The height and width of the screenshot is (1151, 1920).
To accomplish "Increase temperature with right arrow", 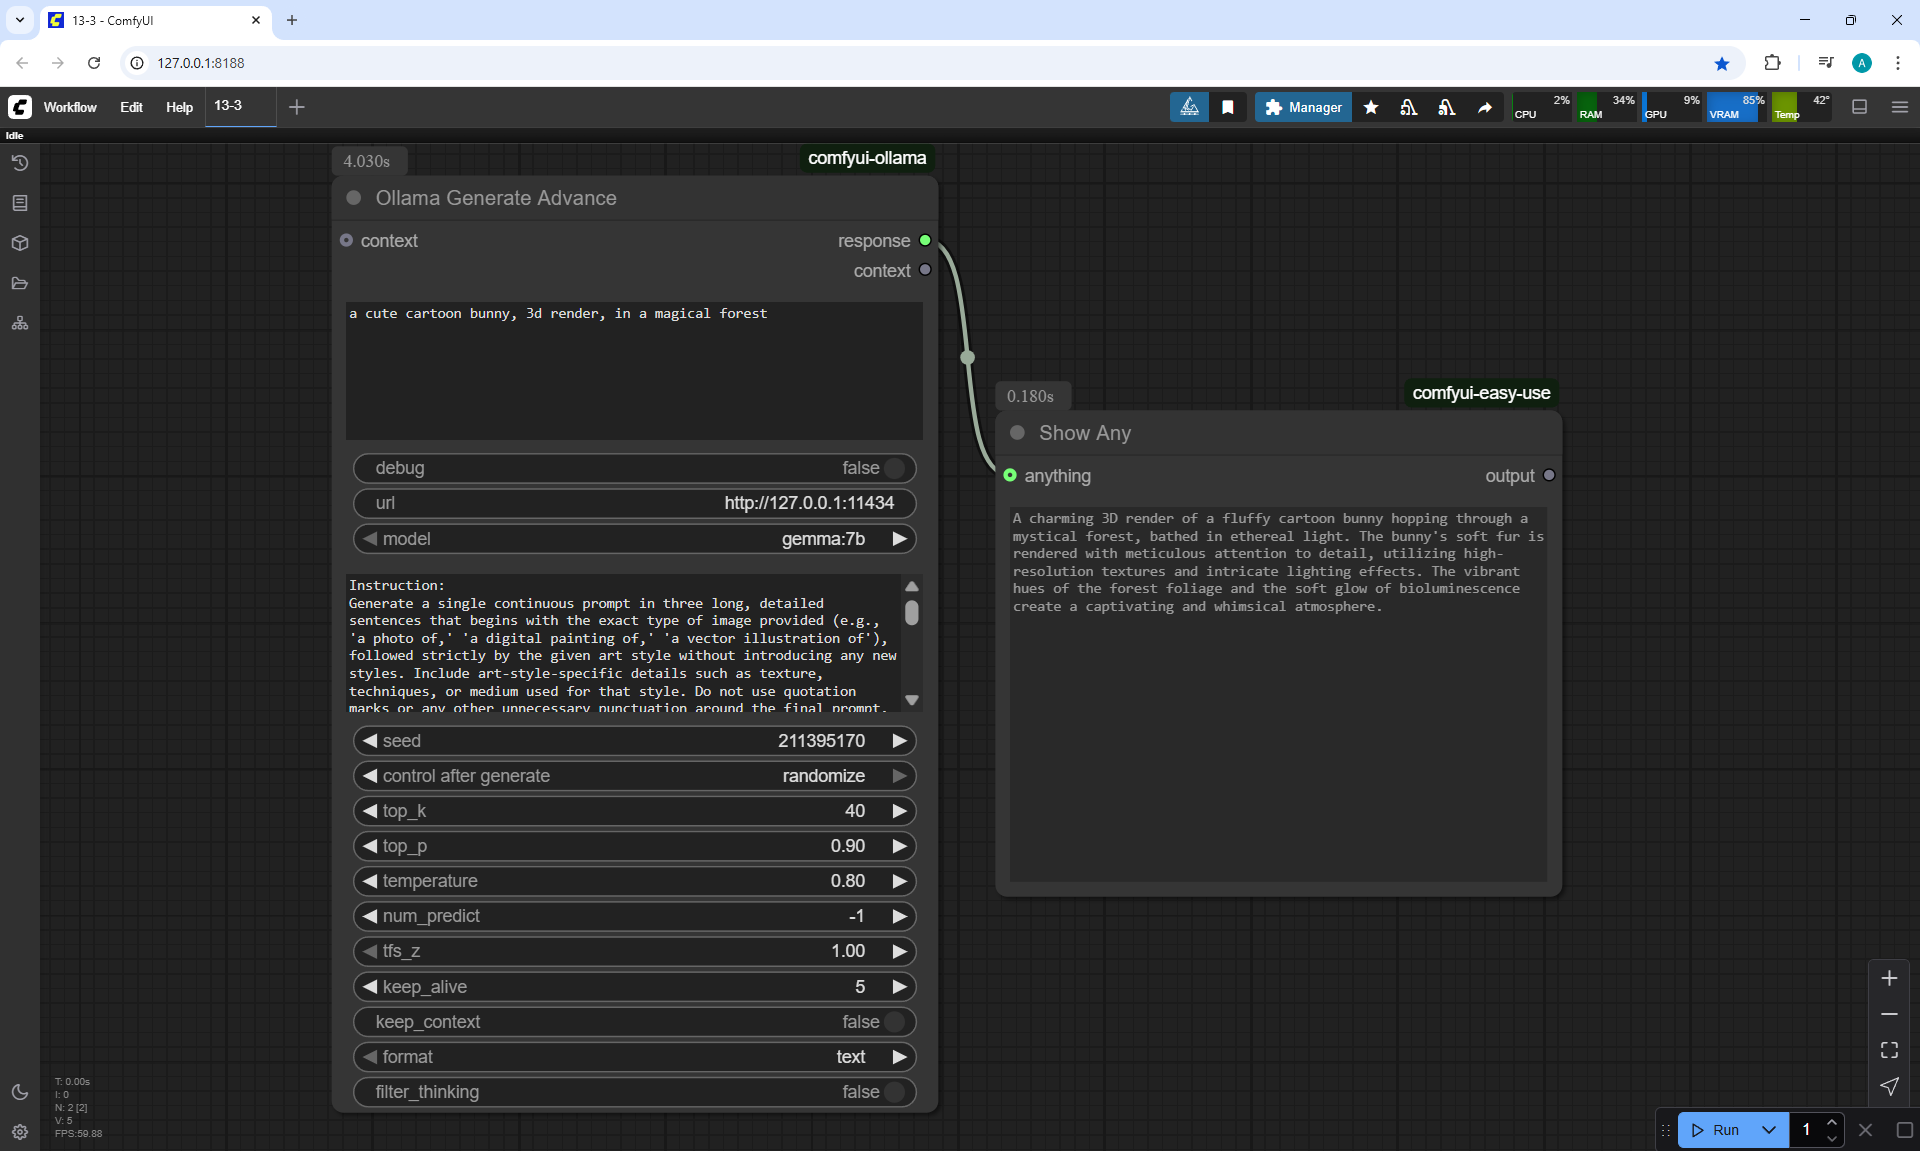I will [900, 881].
